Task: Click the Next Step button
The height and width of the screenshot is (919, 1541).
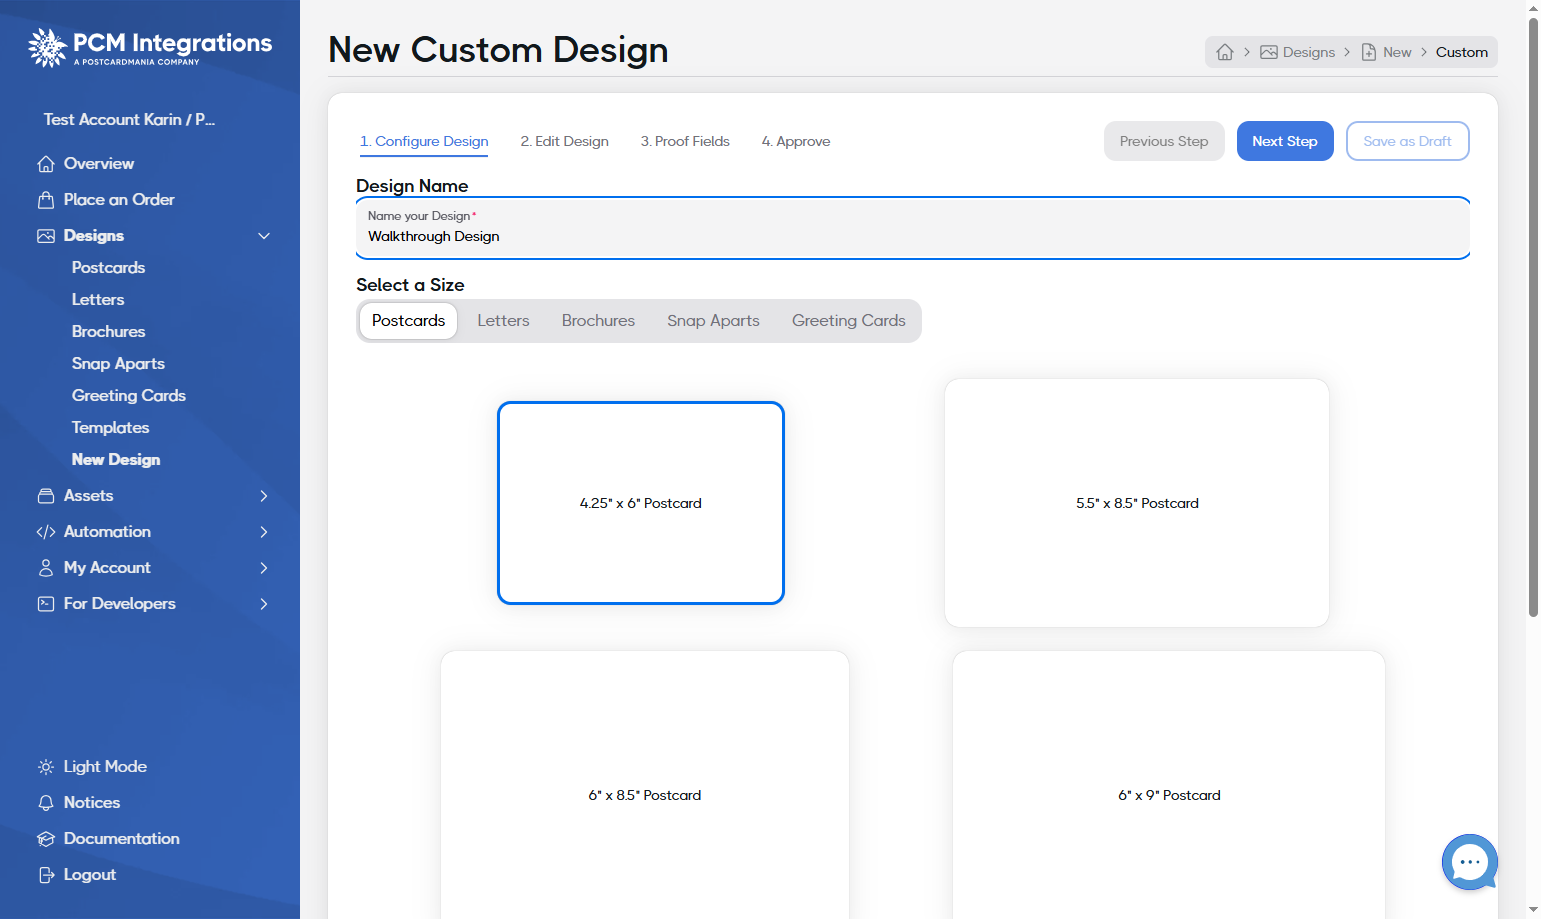Action: coord(1285,141)
